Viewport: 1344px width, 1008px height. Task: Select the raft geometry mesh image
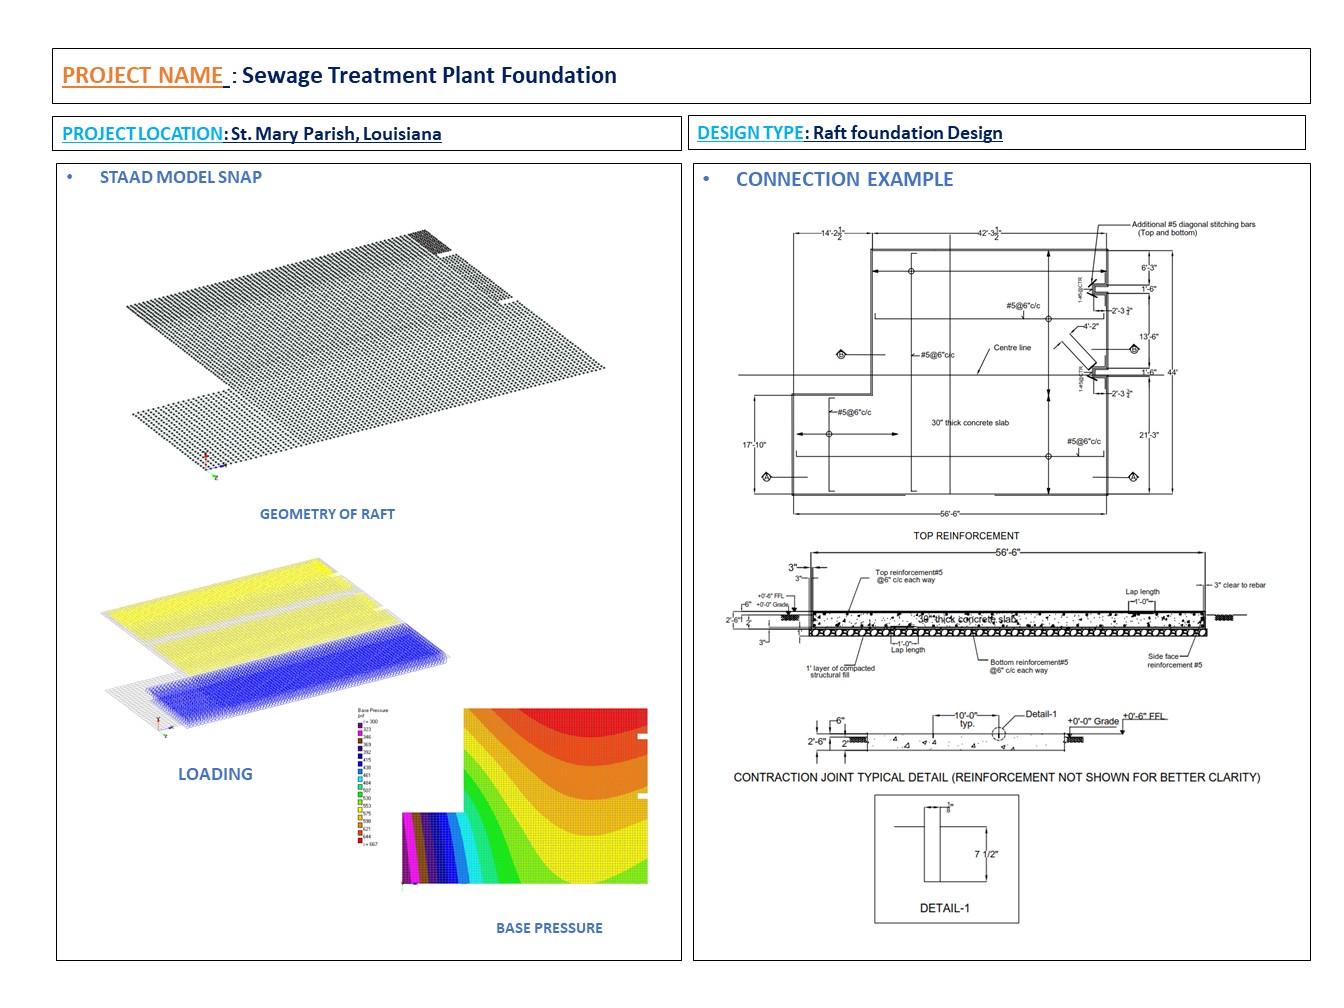[365, 350]
